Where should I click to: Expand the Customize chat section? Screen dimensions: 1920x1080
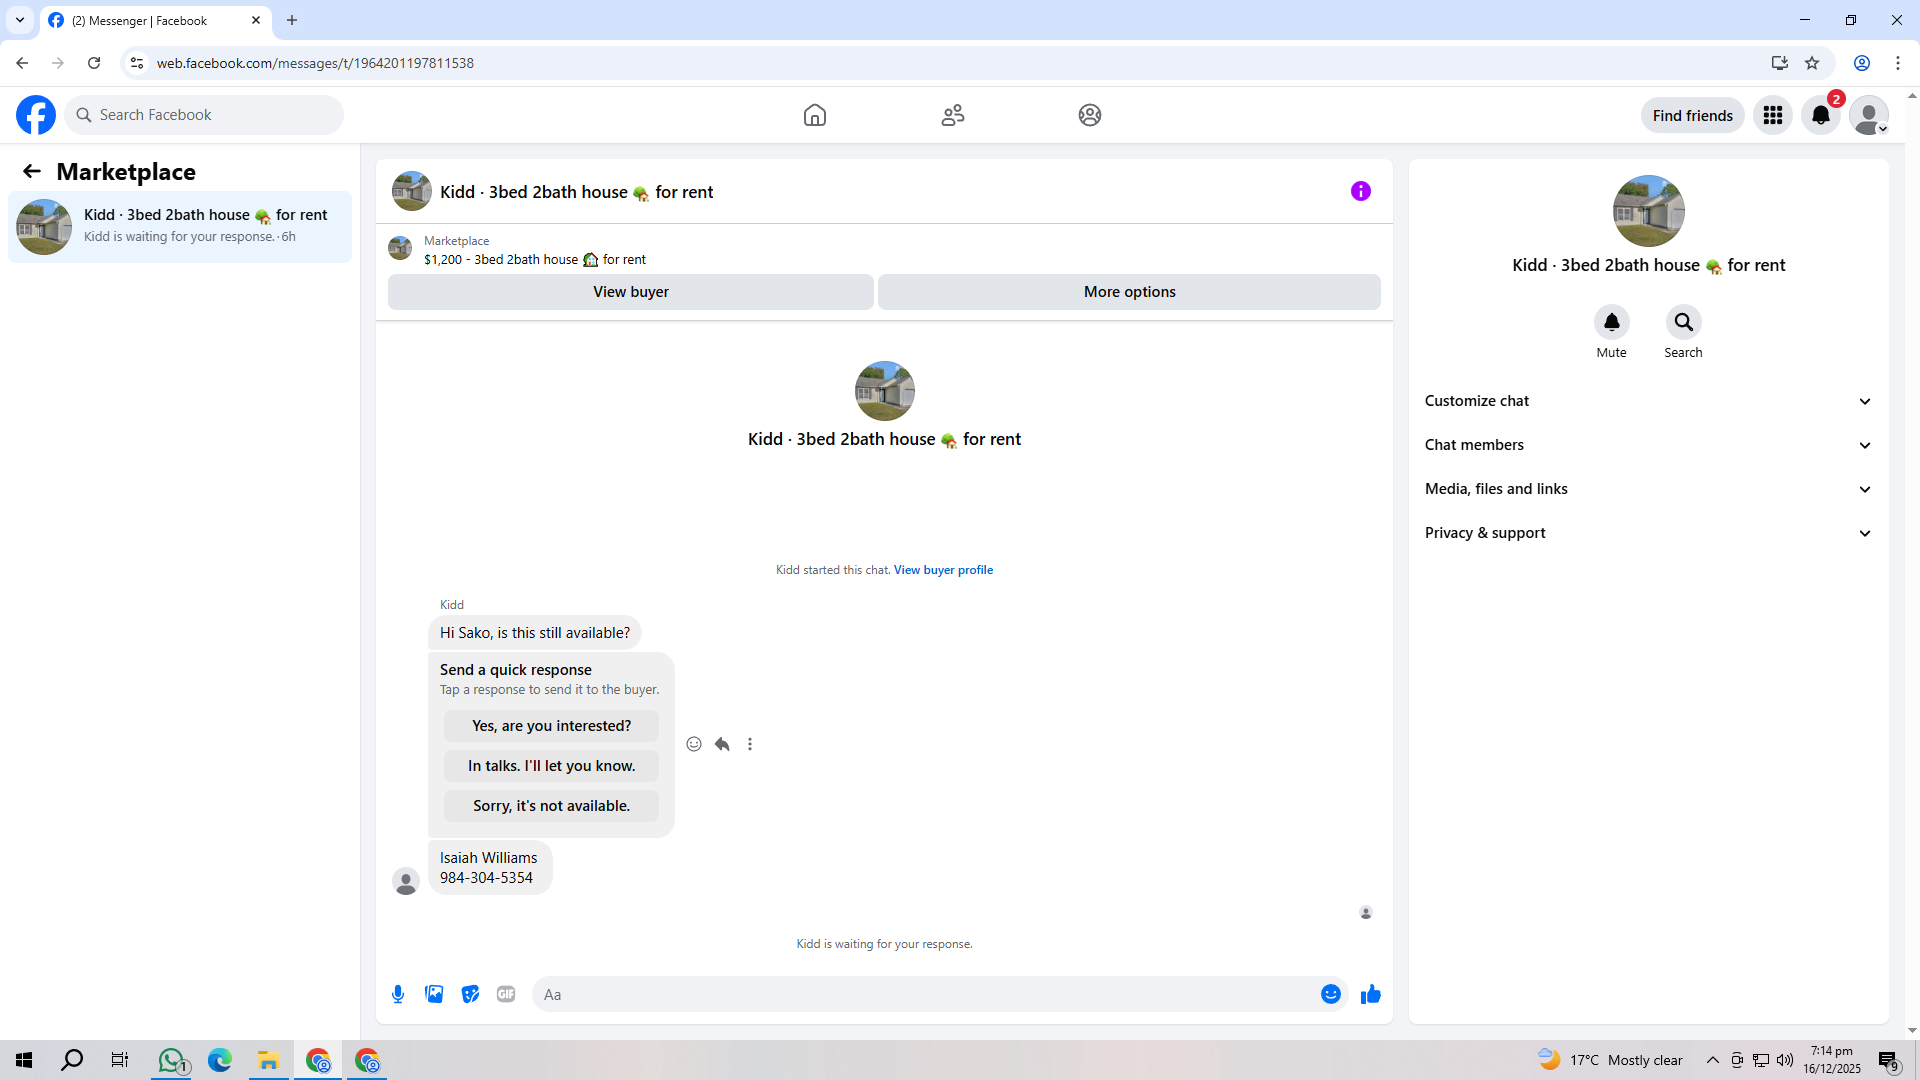pyautogui.click(x=1649, y=401)
